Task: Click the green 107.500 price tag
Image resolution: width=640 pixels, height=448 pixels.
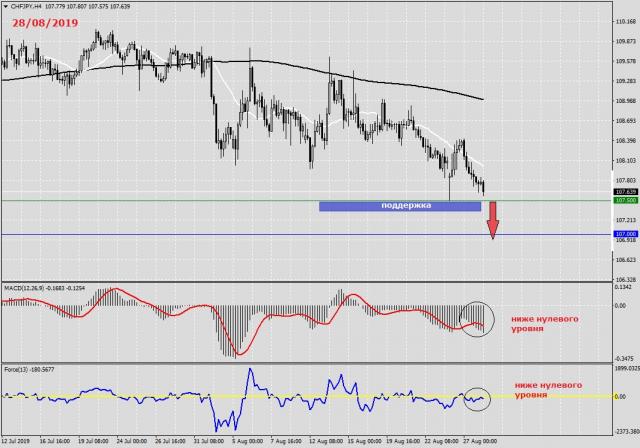Action: click(x=626, y=200)
